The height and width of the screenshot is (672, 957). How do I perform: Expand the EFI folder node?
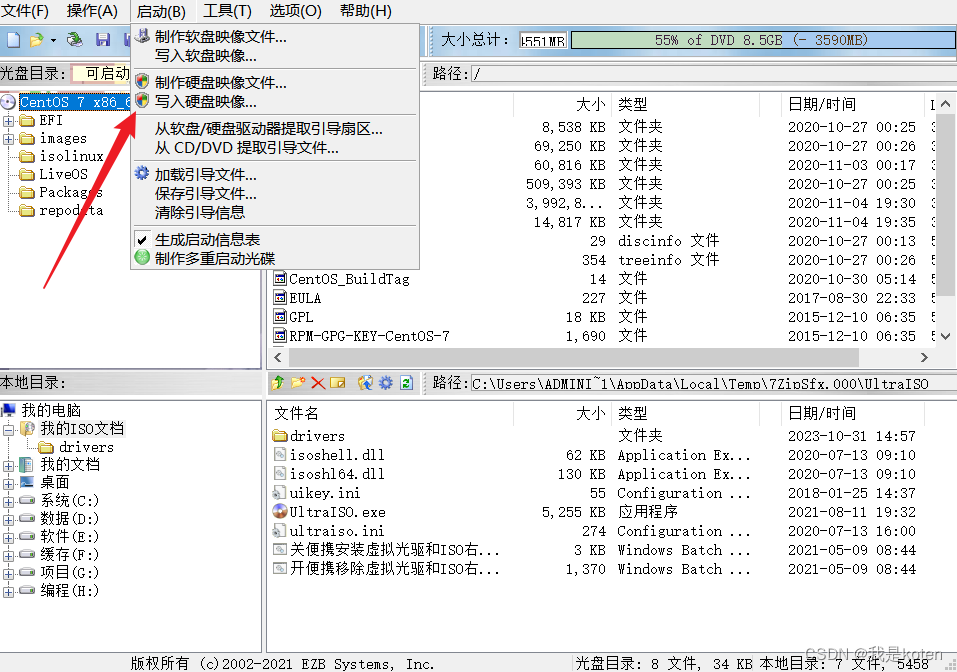(x=9, y=121)
